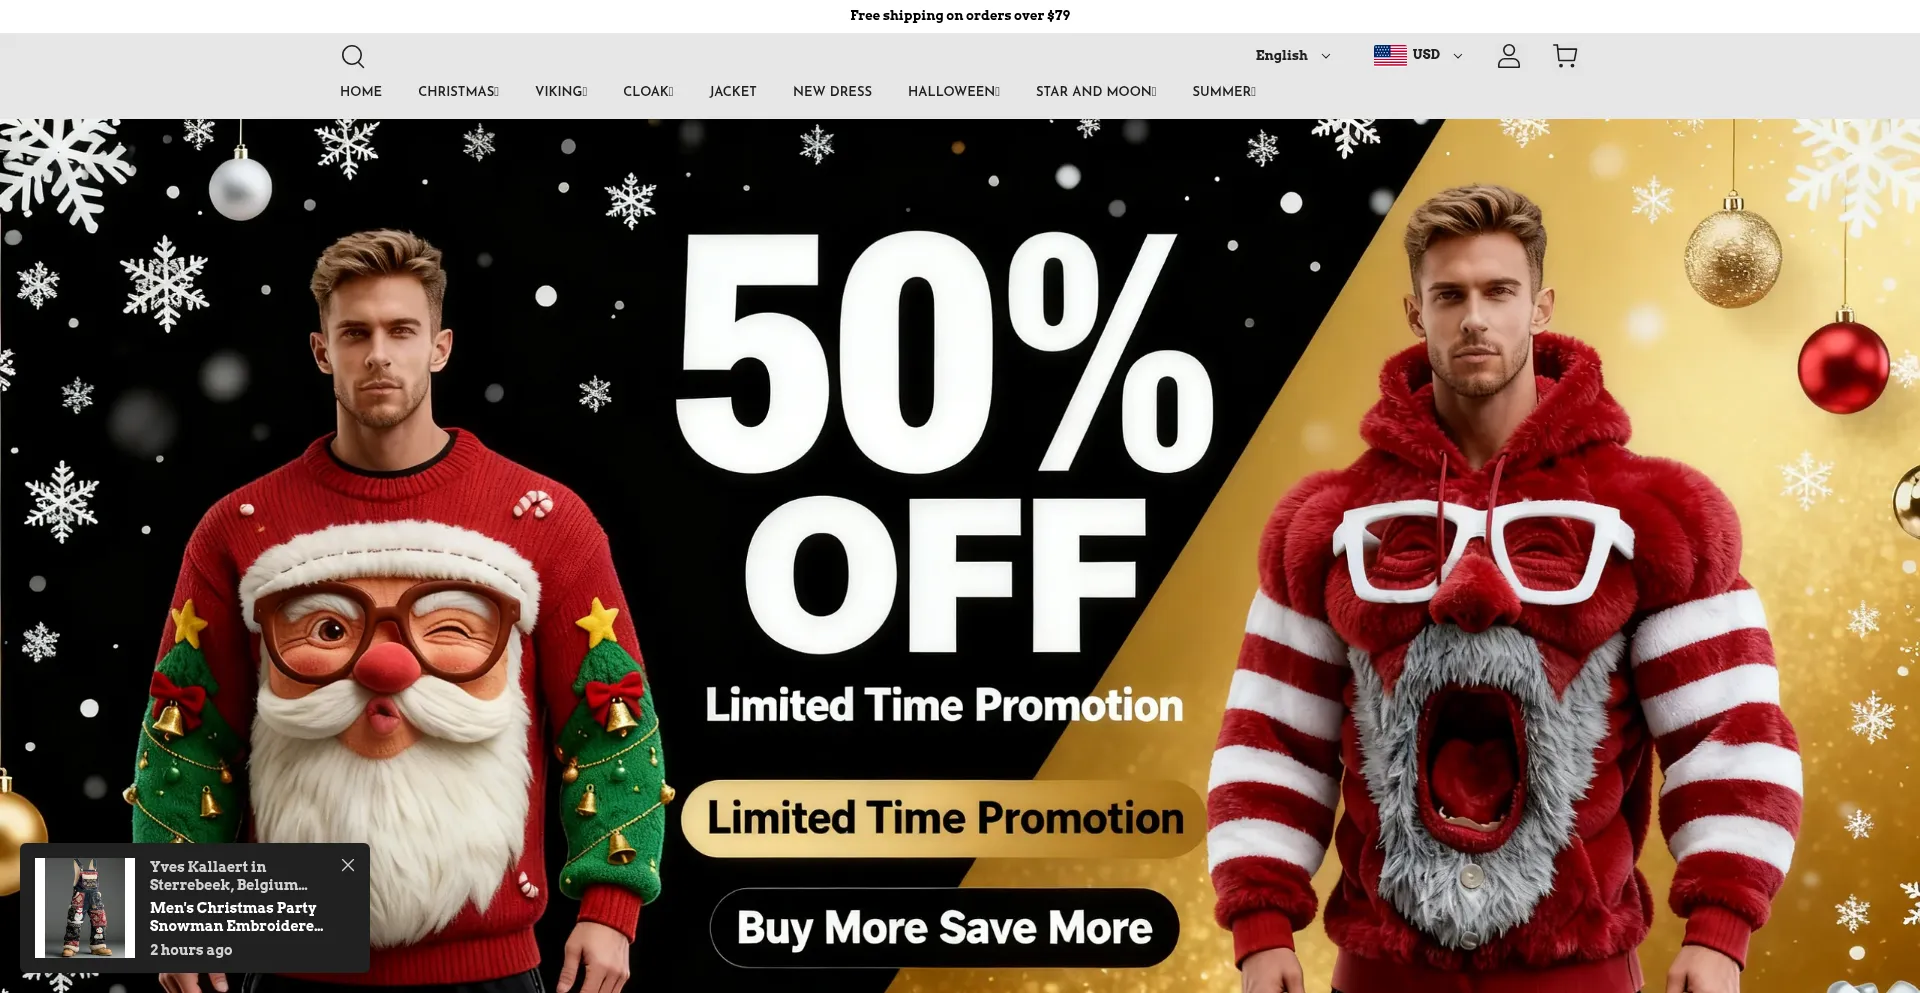Expand the Summer menu category
Viewport: 1920px width, 993px height.
[1224, 91]
